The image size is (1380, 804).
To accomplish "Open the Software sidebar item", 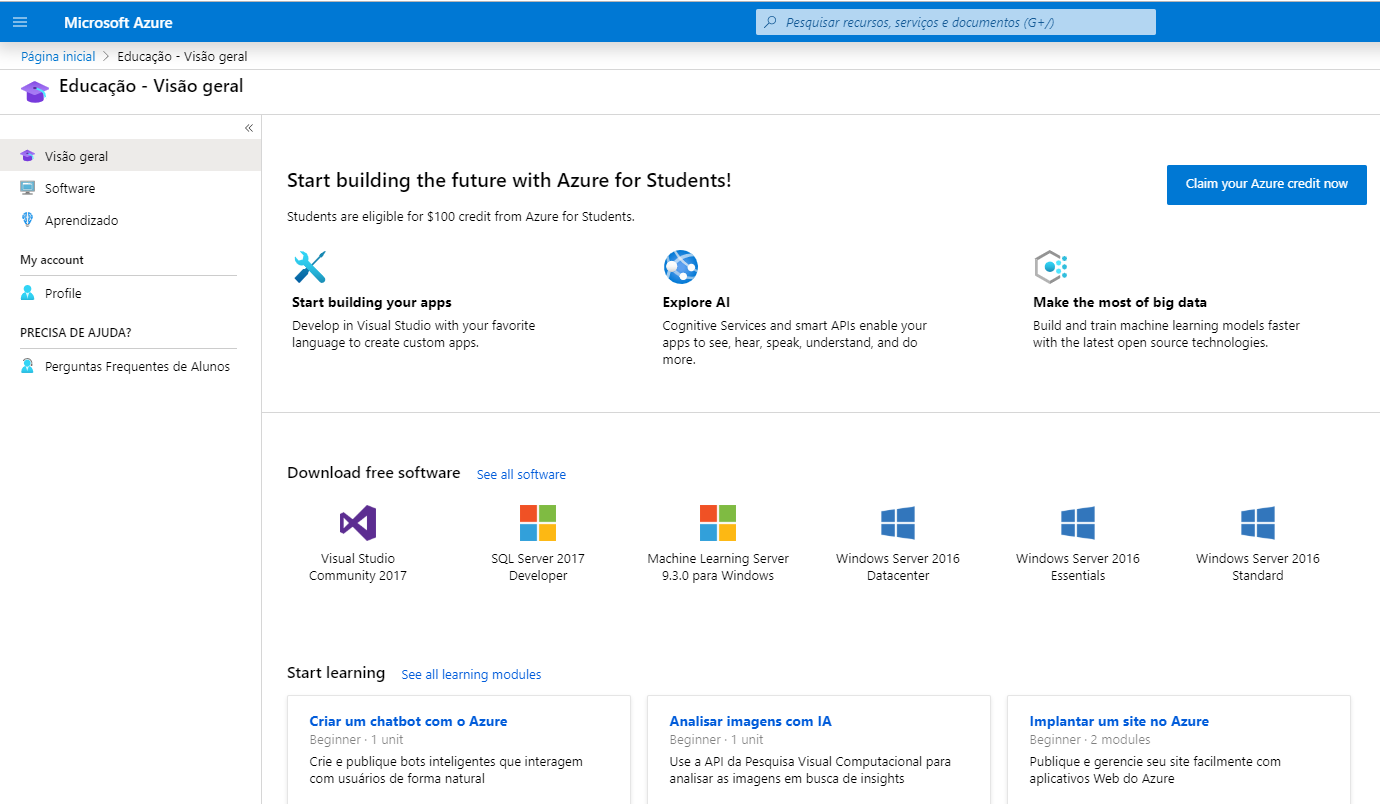I will pyautogui.click(x=70, y=188).
